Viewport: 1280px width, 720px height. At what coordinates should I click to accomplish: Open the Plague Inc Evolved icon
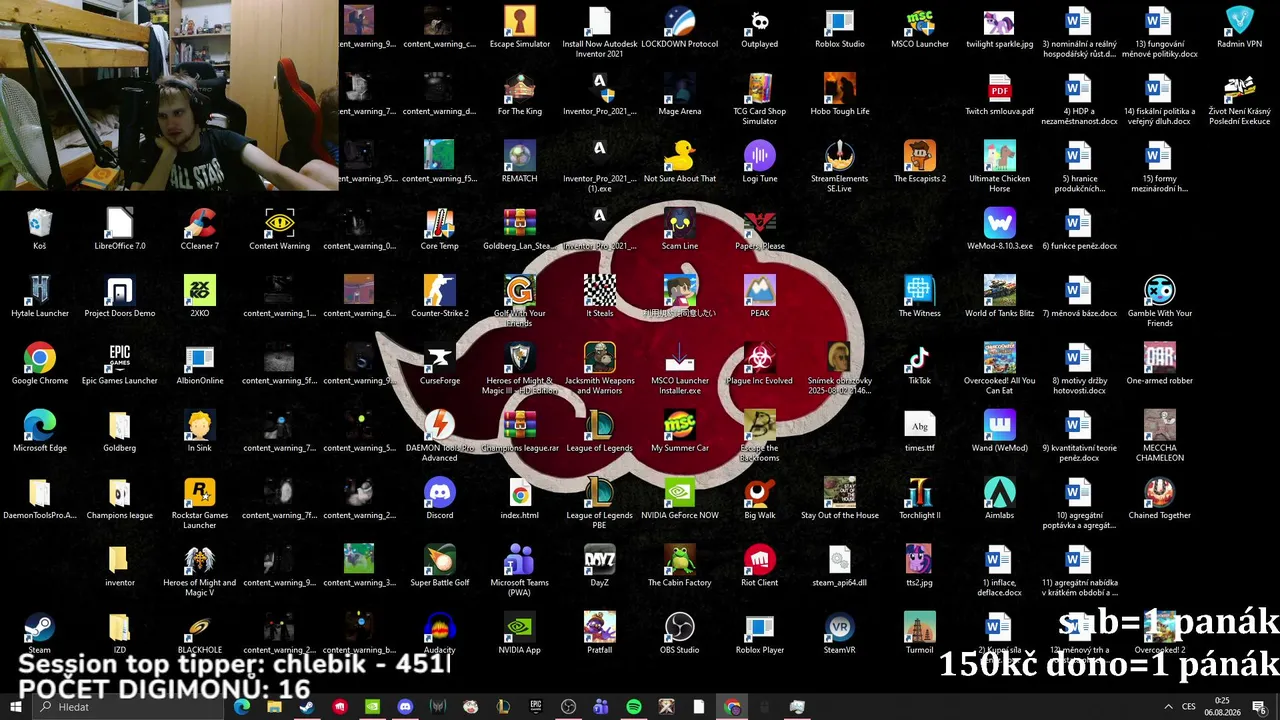click(759, 364)
